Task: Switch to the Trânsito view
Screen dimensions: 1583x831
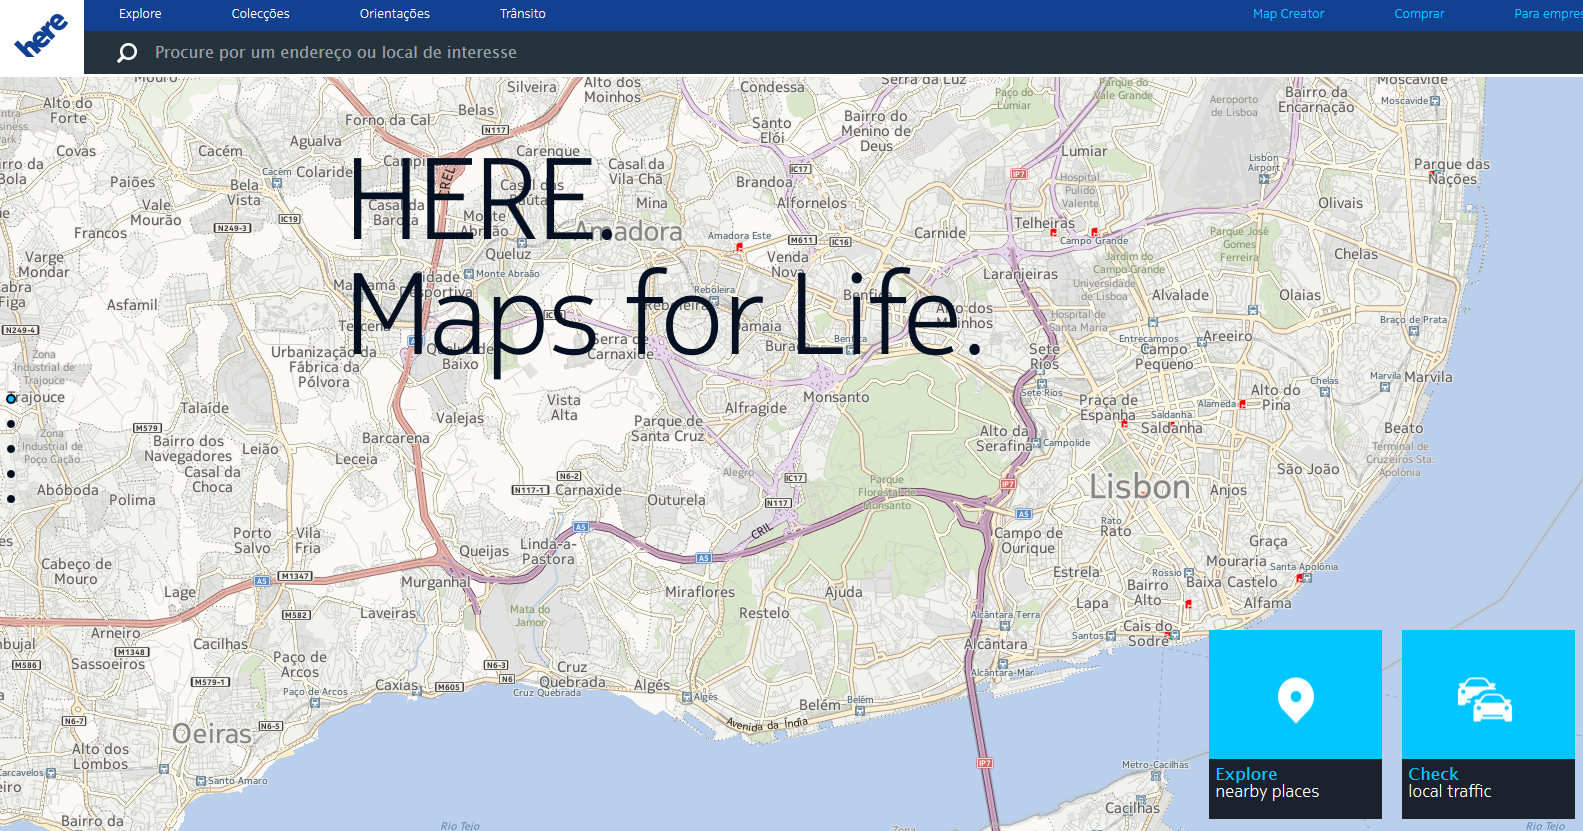Action: click(x=522, y=14)
